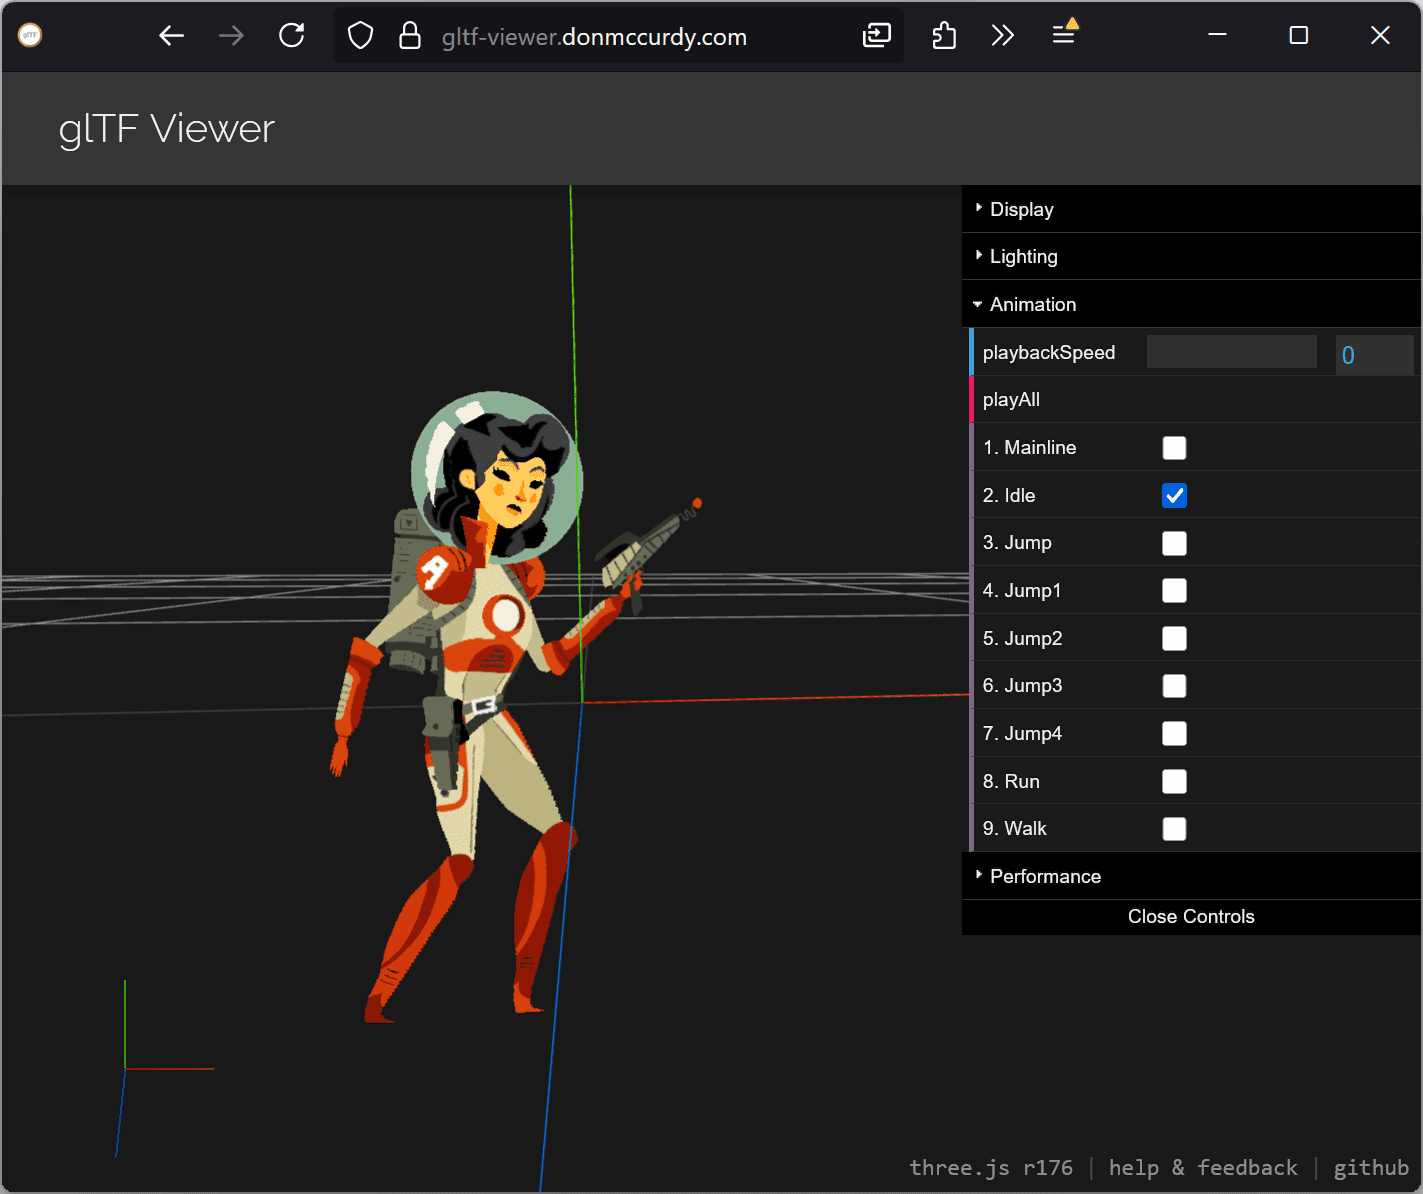Reload the current page
Screen dimensions: 1423x1194
coord(291,35)
